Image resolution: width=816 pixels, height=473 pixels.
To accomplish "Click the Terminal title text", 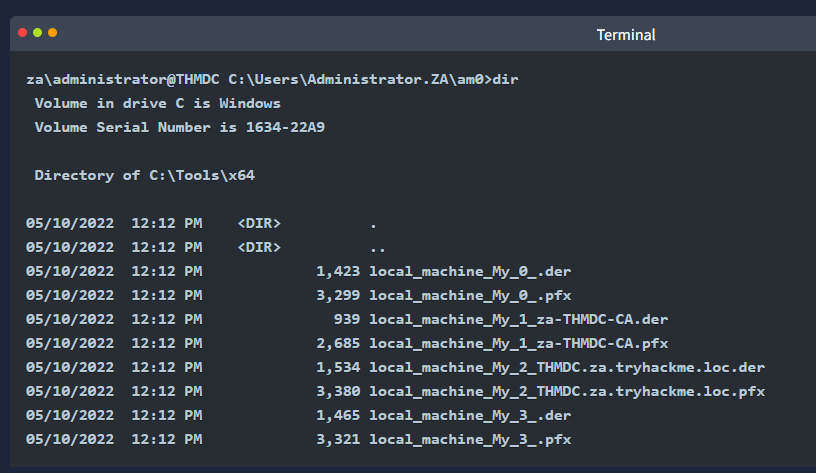I will [x=626, y=35].
